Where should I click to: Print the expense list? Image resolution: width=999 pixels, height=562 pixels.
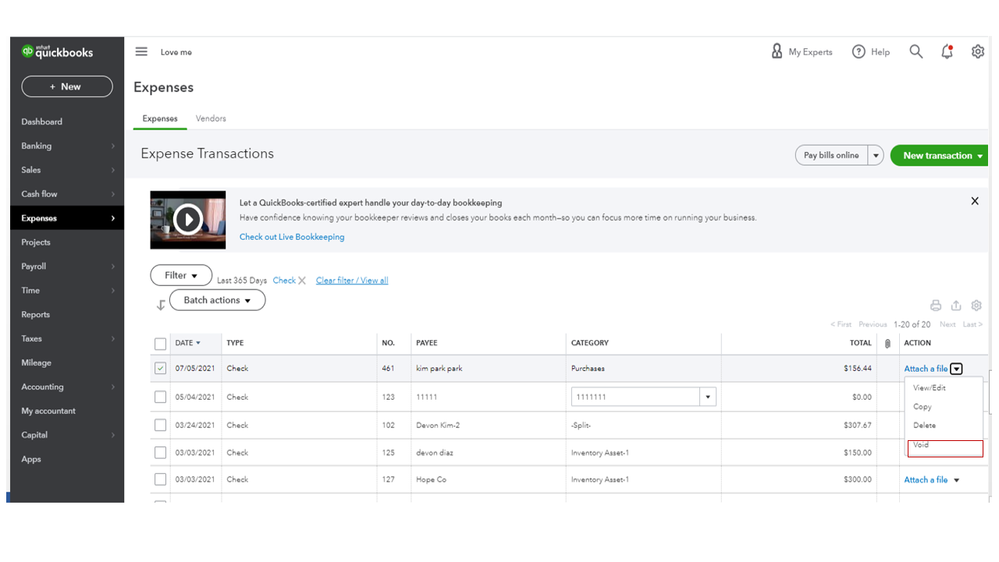pyautogui.click(x=935, y=305)
